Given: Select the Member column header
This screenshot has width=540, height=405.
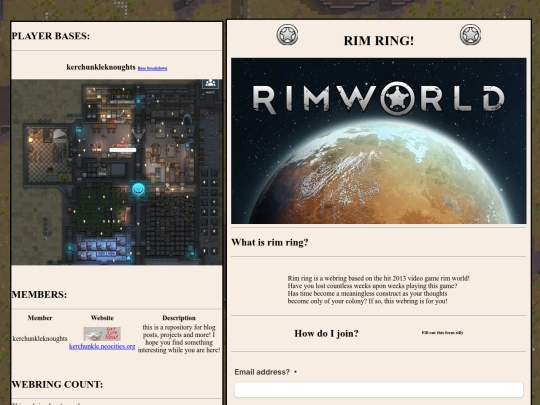Looking at the screenshot, I should [40, 318].
